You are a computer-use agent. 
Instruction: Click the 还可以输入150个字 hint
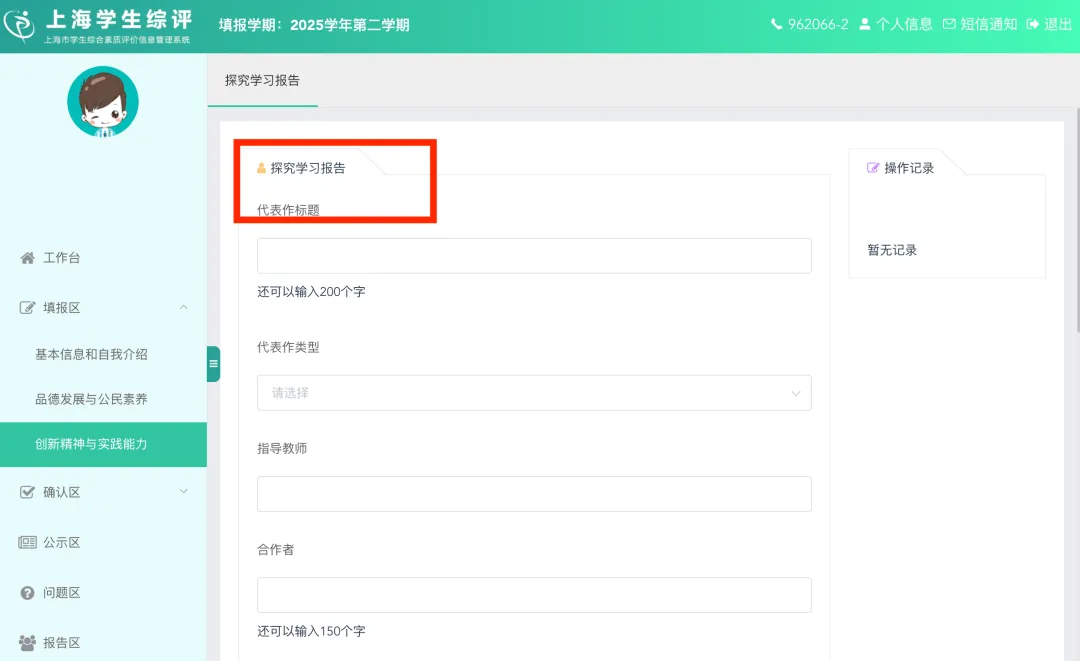(311, 631)
